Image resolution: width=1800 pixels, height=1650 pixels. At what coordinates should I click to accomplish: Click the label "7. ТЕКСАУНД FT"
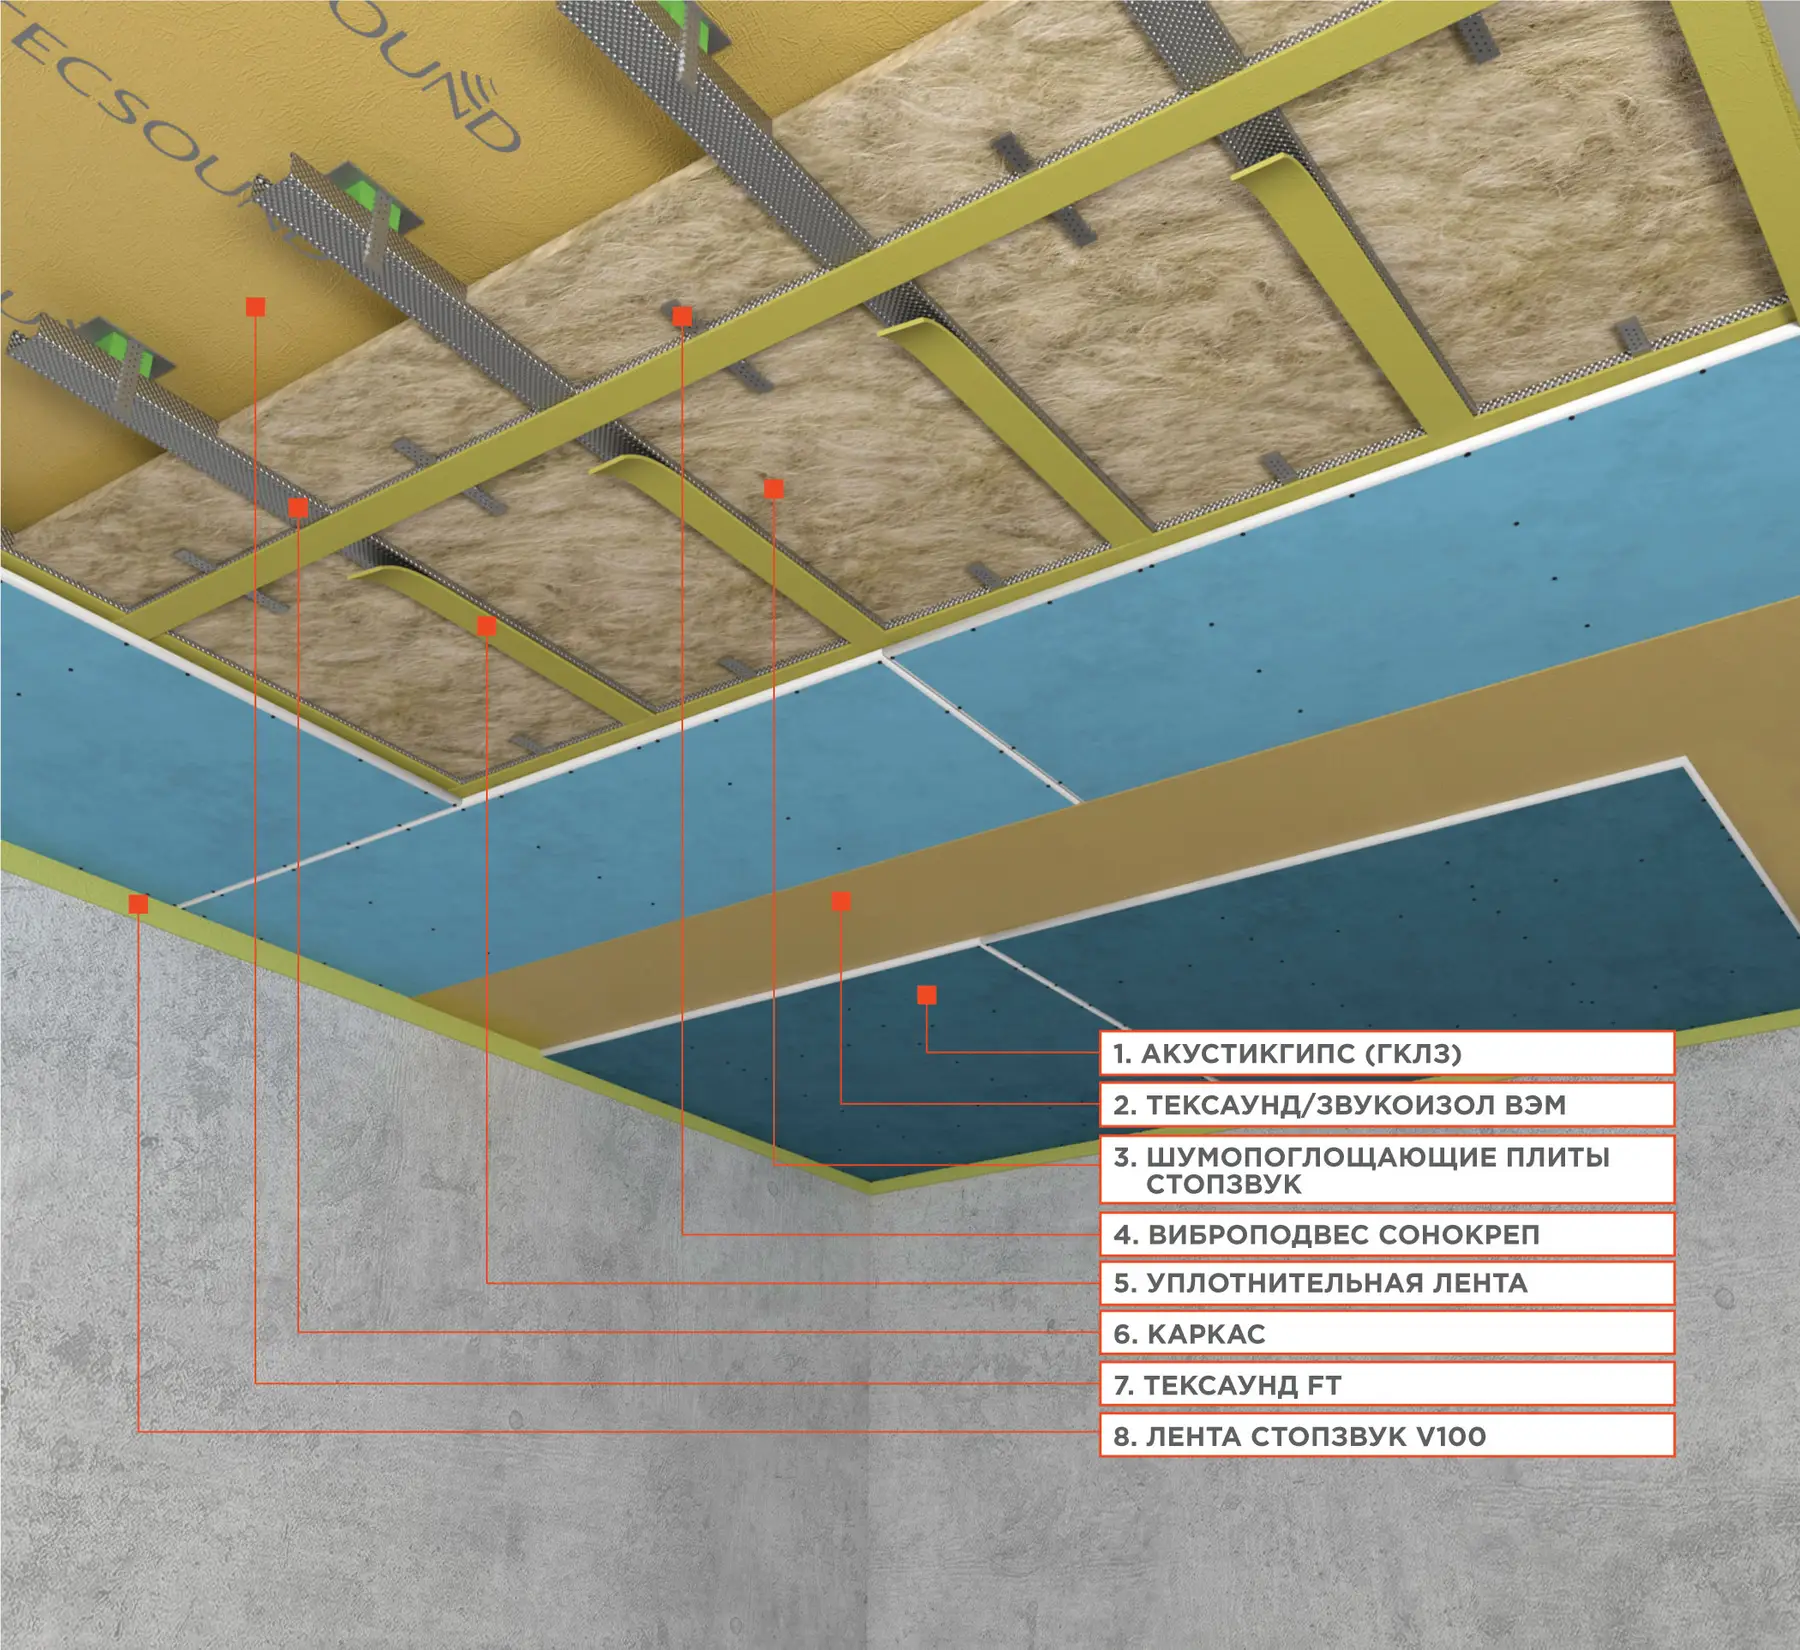(x=1387, y=1385)
